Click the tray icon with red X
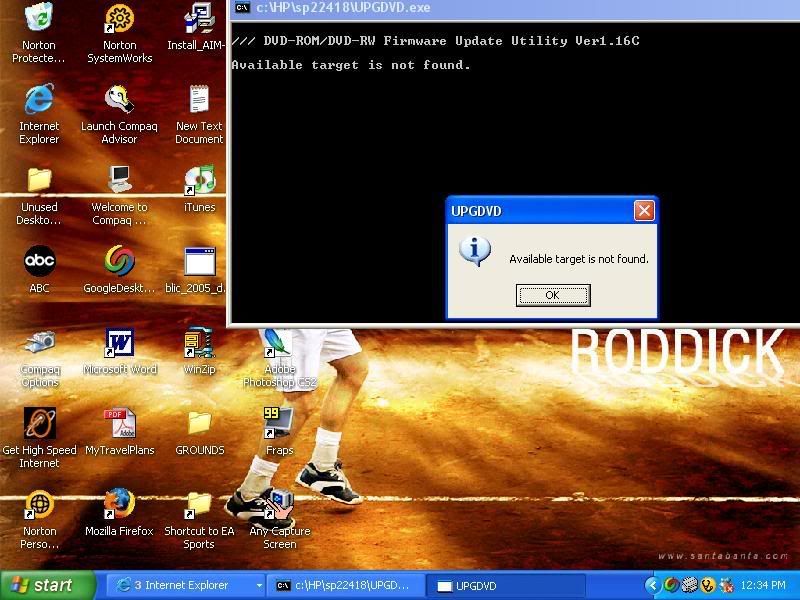This screenshot has height=600, width=800. tap(726, 585)
